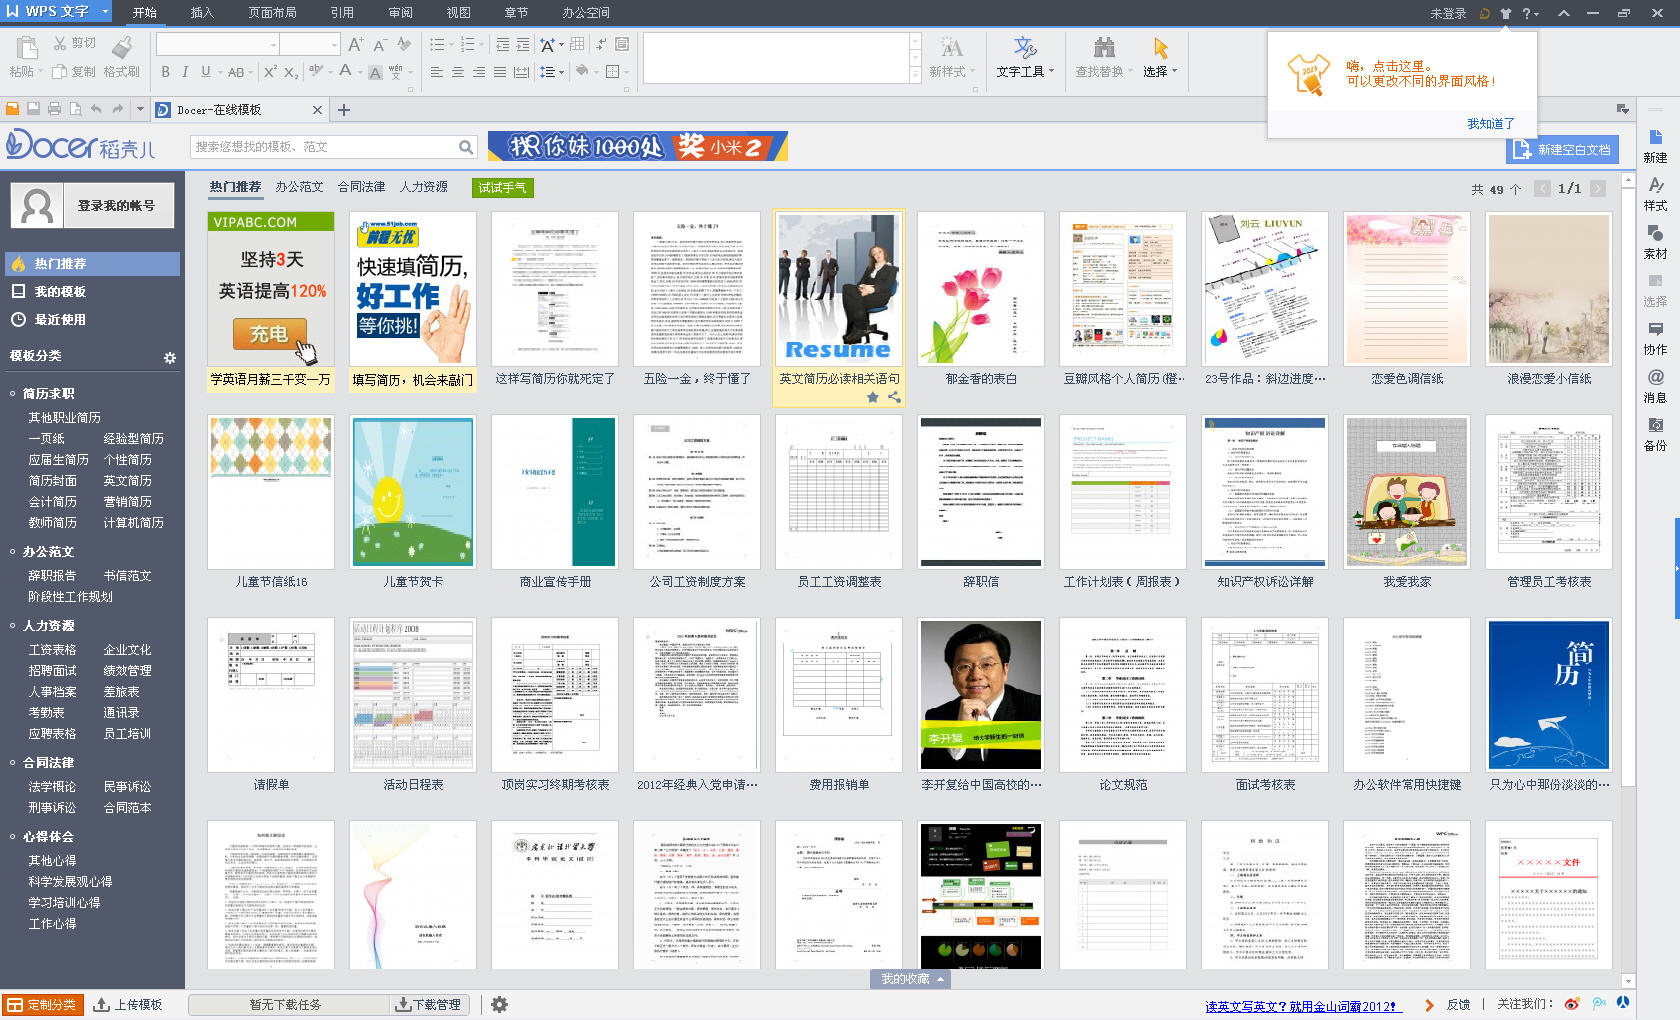Open the font name dropdown
The image size is (1680, 1020).
[x=273, y=45]
